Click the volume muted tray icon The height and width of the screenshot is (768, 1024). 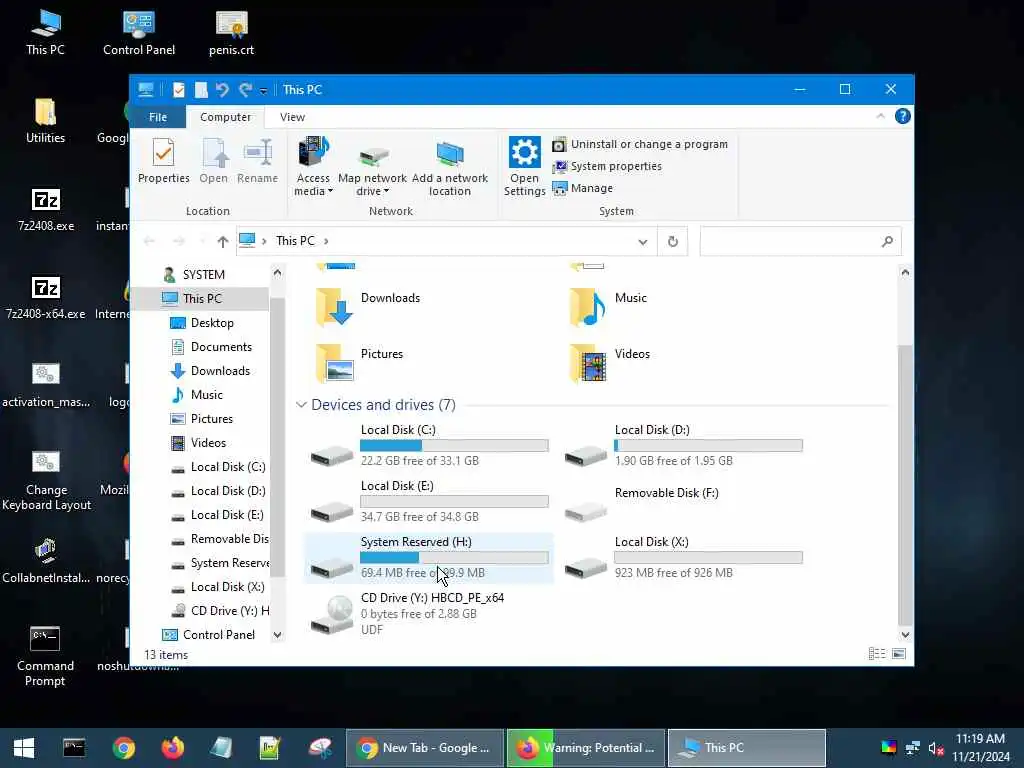pos(936,748)
